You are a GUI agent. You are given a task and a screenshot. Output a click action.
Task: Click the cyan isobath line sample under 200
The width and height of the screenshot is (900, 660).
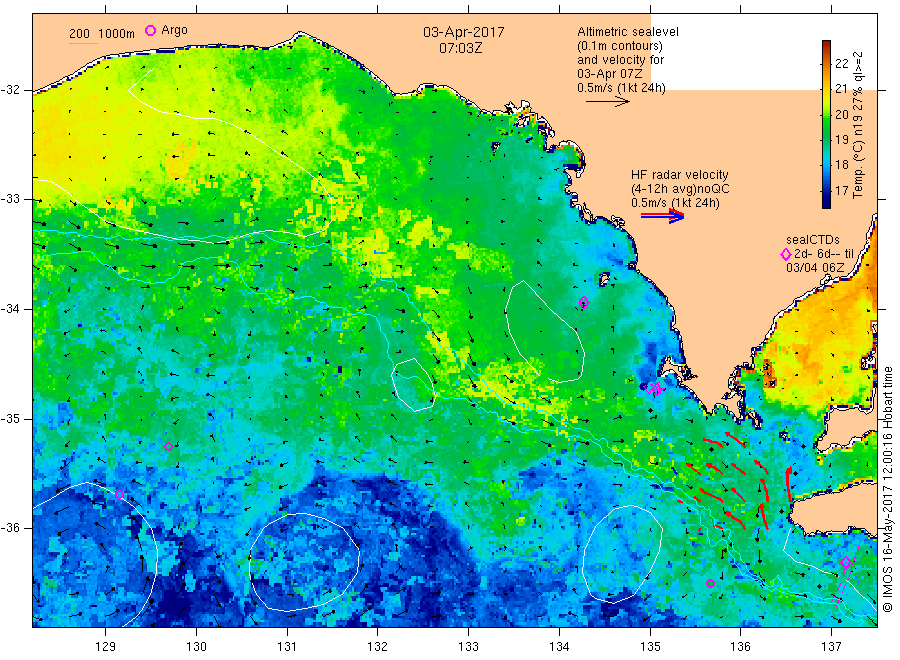(x=83, y=43)
